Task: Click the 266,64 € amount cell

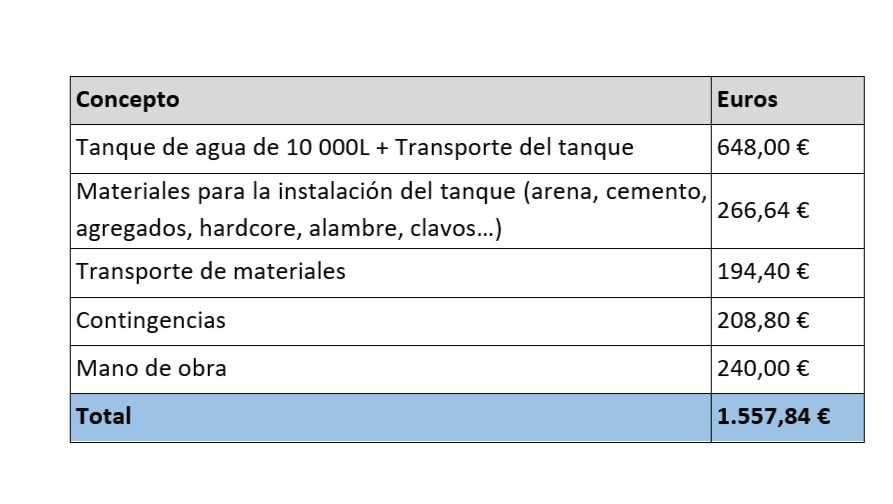Action: pyautogui.click(x=788, y=211)
